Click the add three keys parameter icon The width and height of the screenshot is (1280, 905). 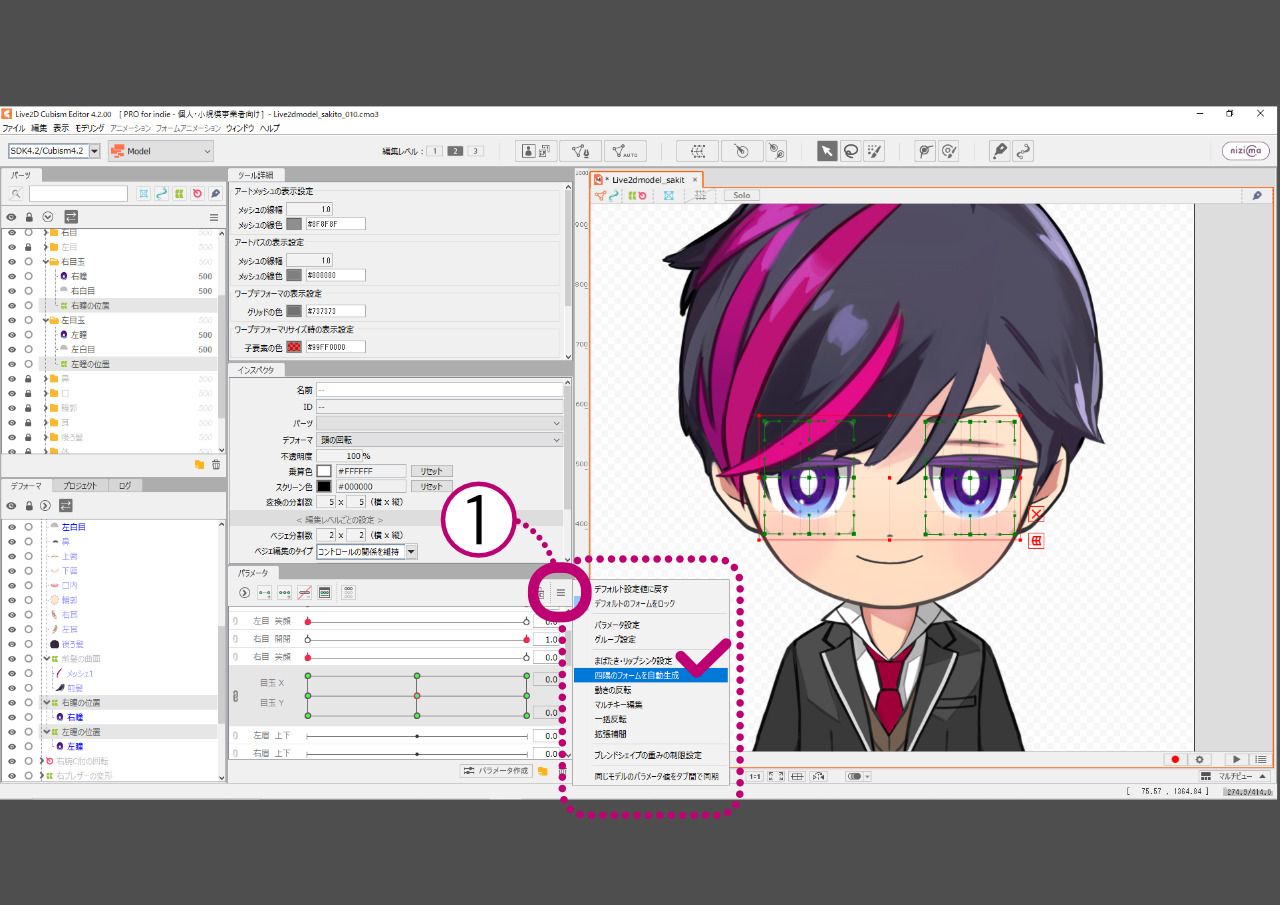(284, 592)
